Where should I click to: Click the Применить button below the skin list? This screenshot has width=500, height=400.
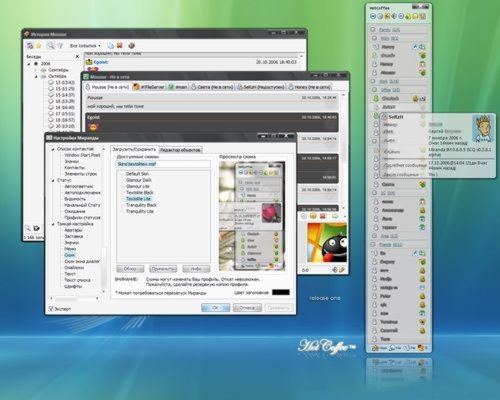[163, 269]
